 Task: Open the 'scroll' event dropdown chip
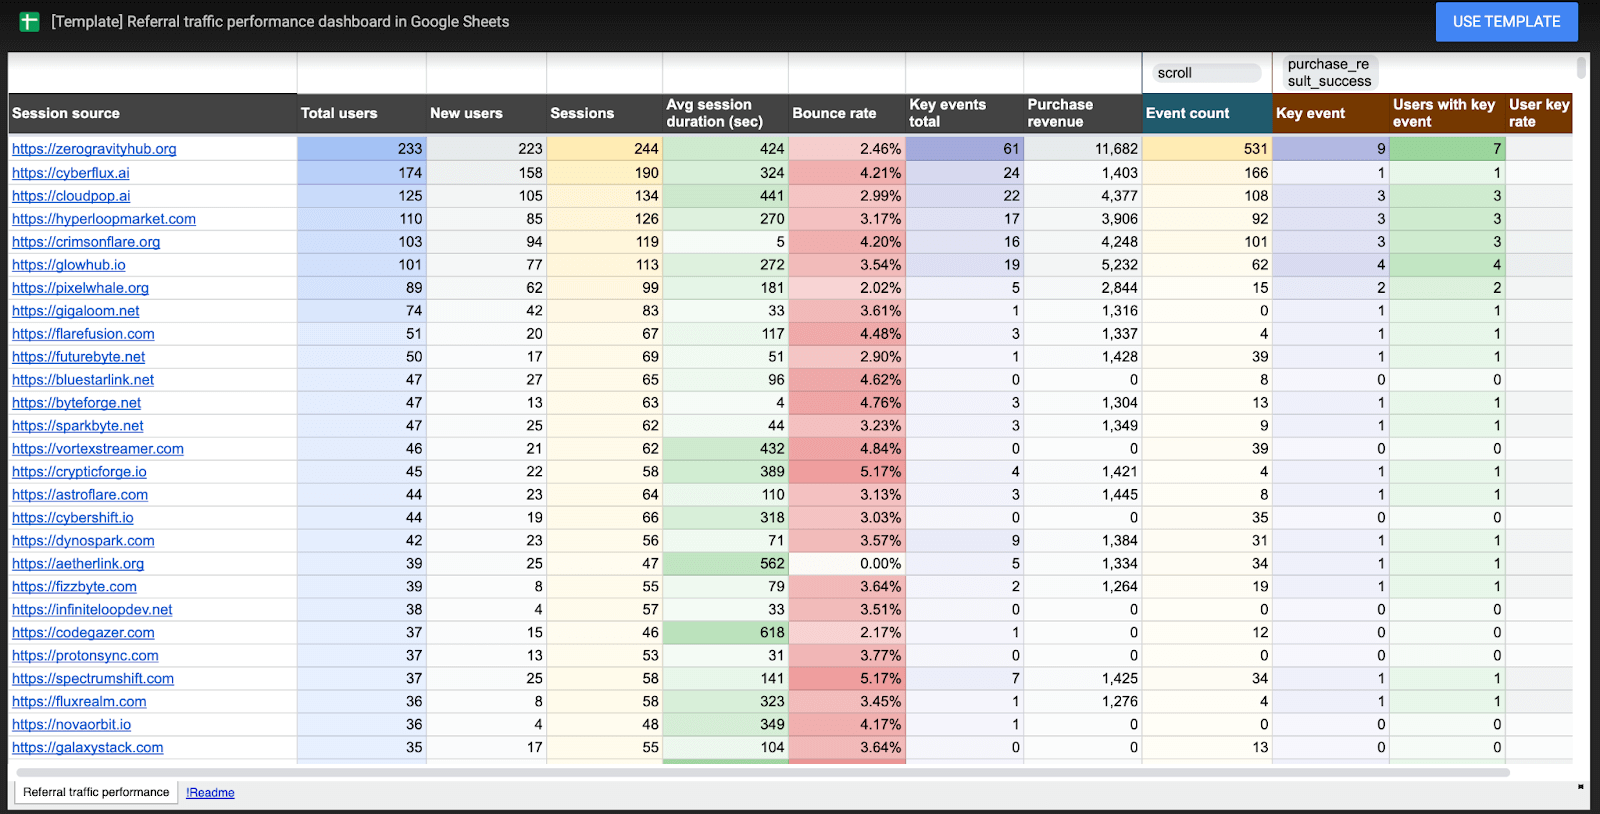click(x=1207, y=73)
